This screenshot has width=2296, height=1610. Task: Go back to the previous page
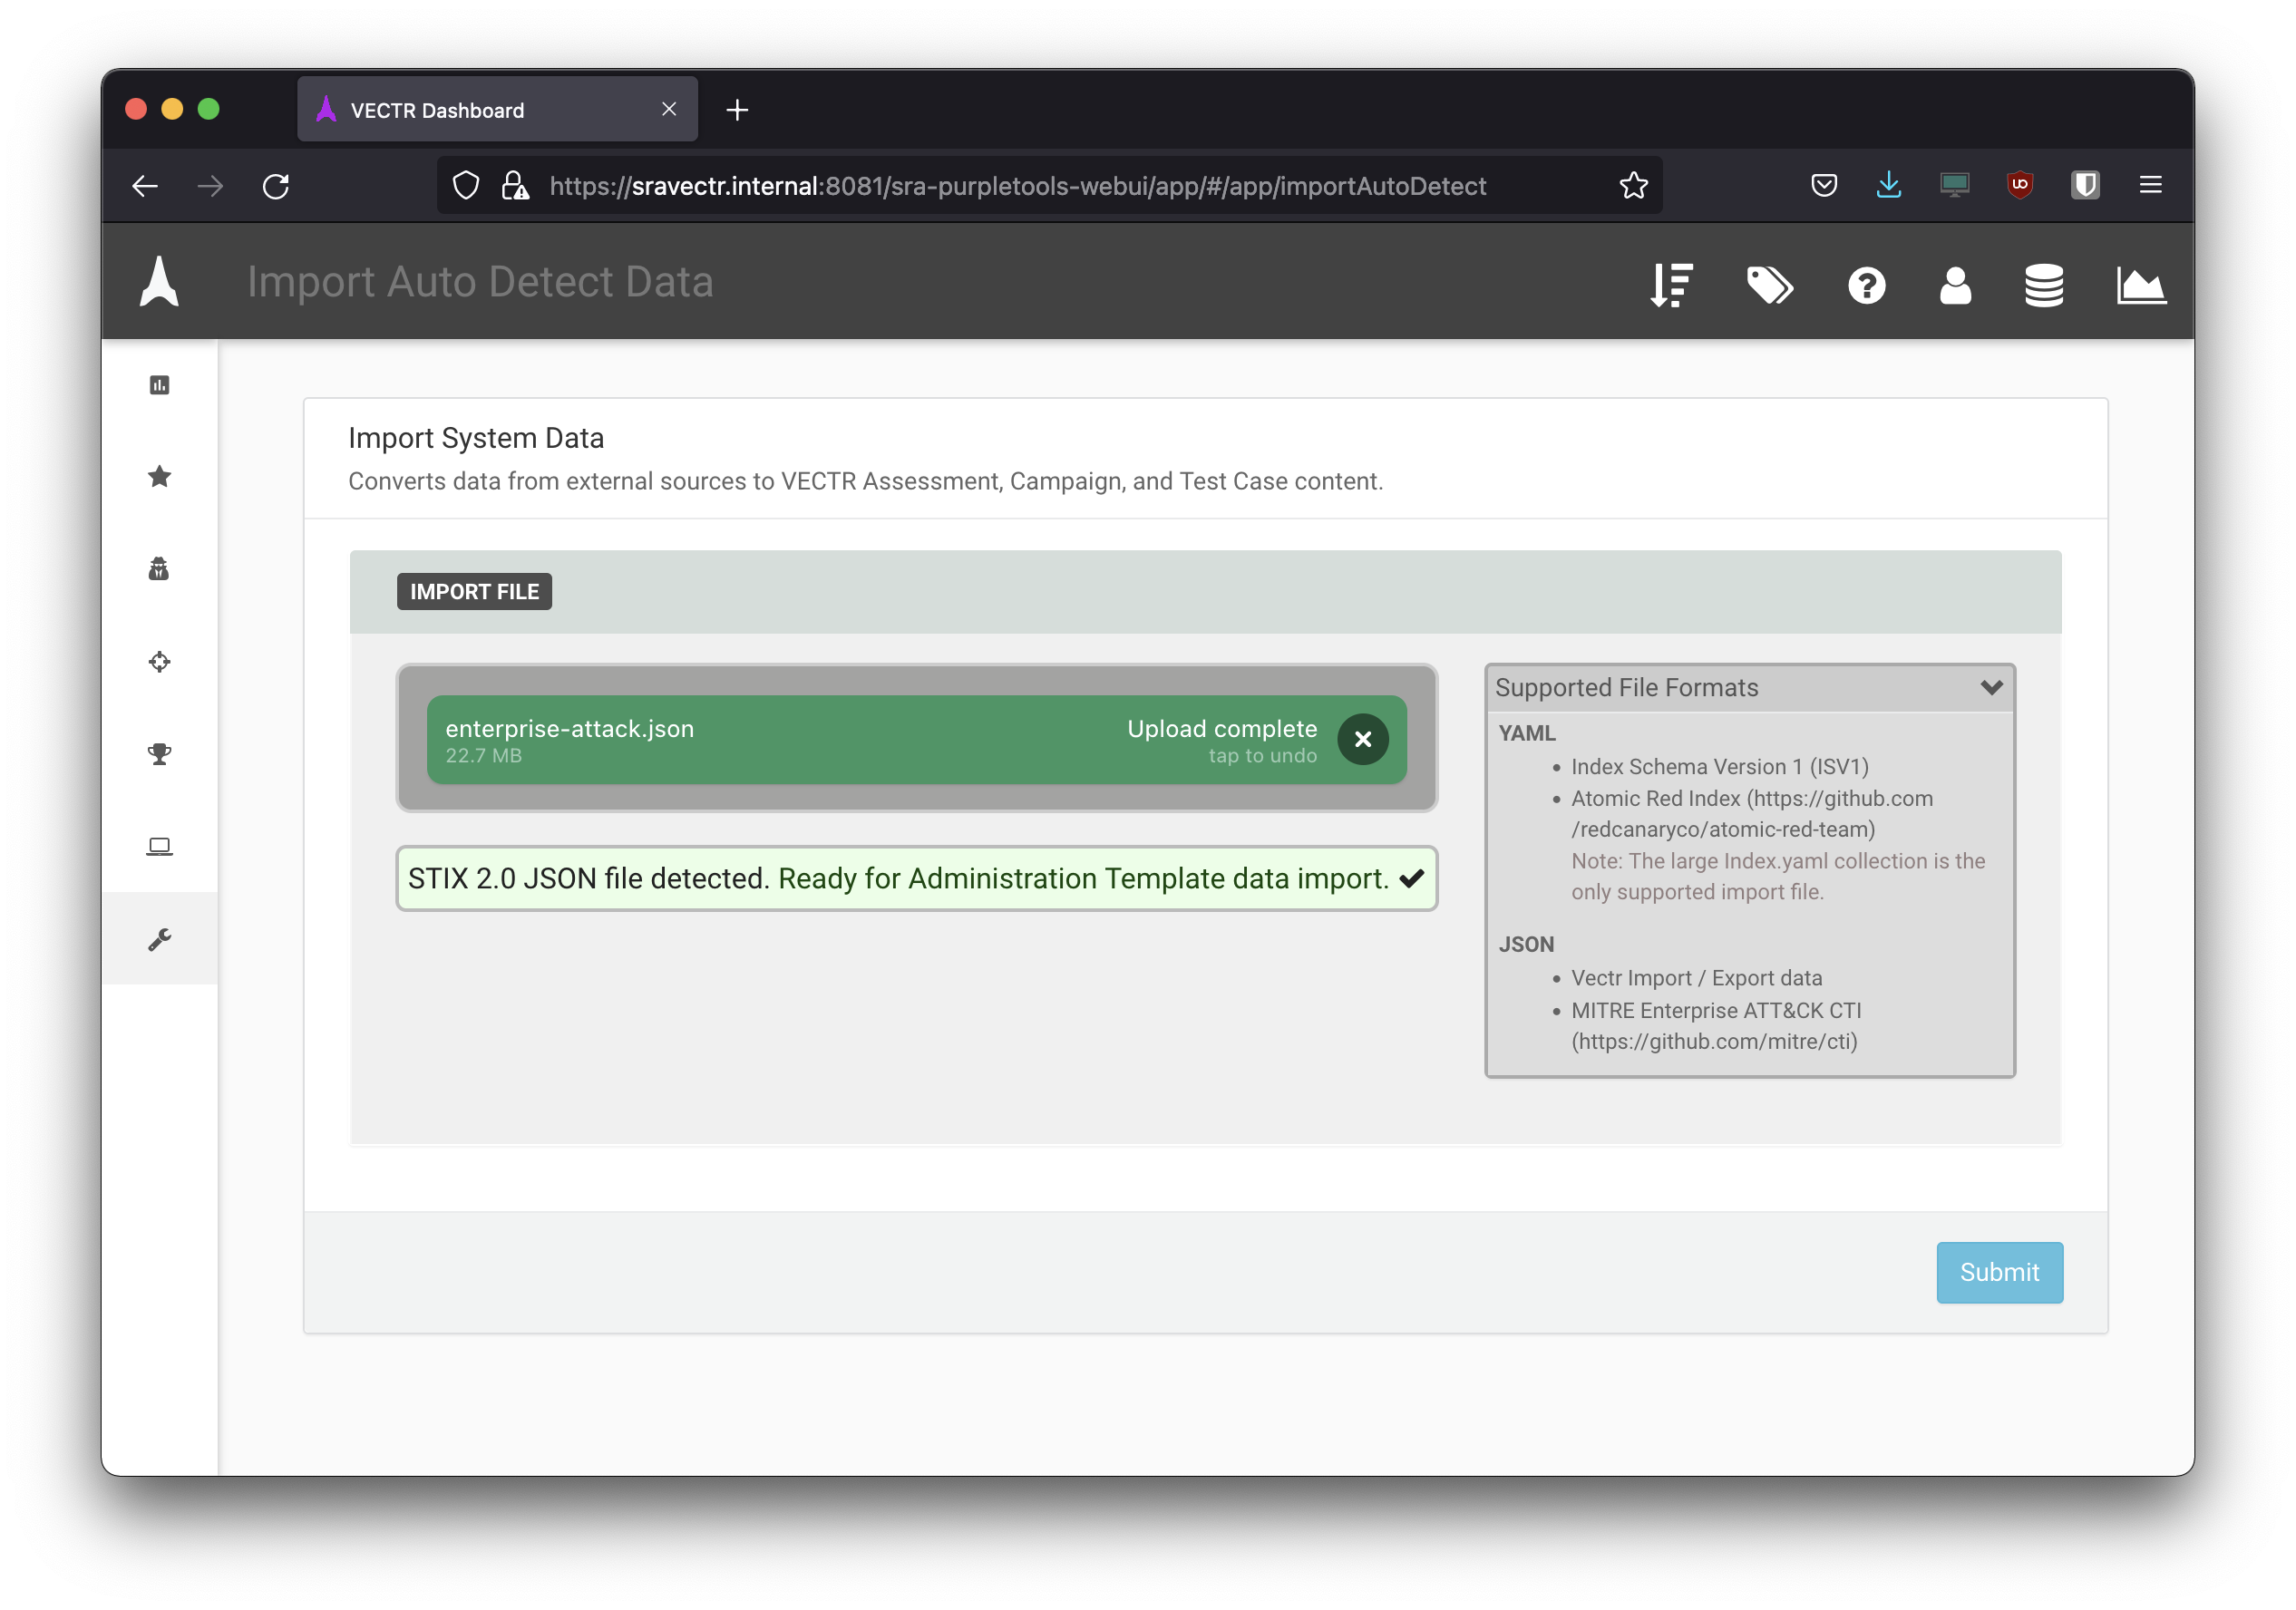(145, 186)
